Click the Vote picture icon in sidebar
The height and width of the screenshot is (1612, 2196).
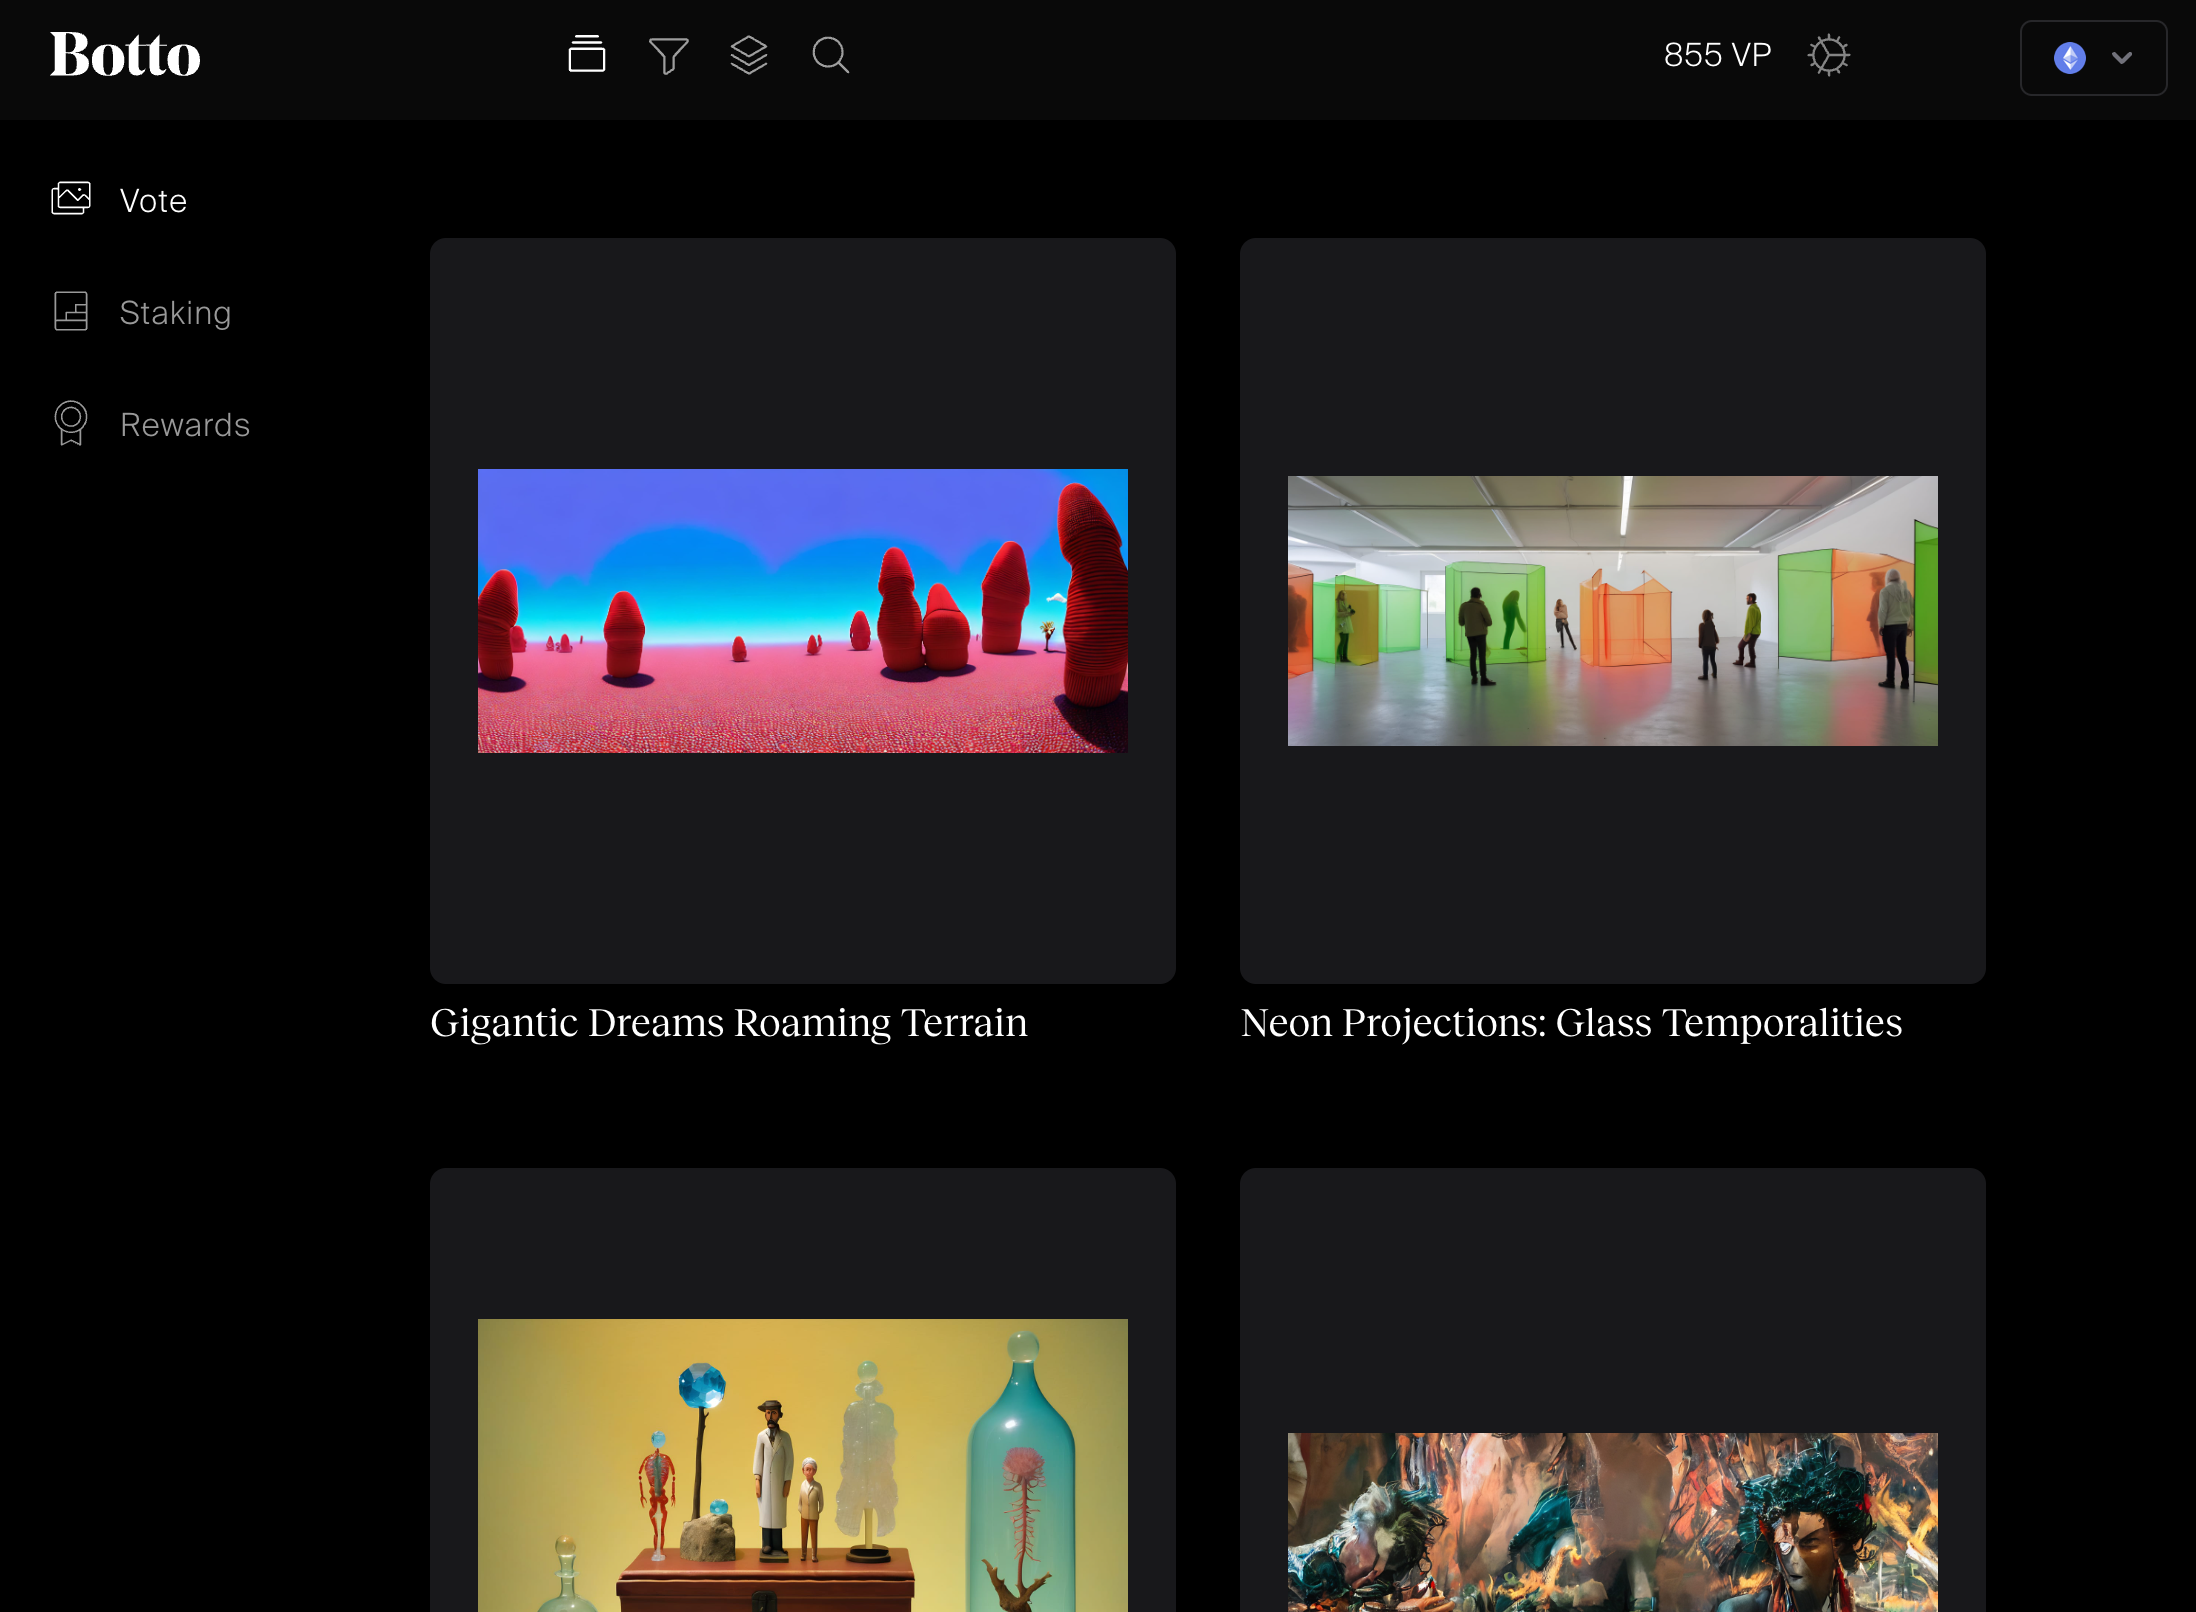[71, 199]
